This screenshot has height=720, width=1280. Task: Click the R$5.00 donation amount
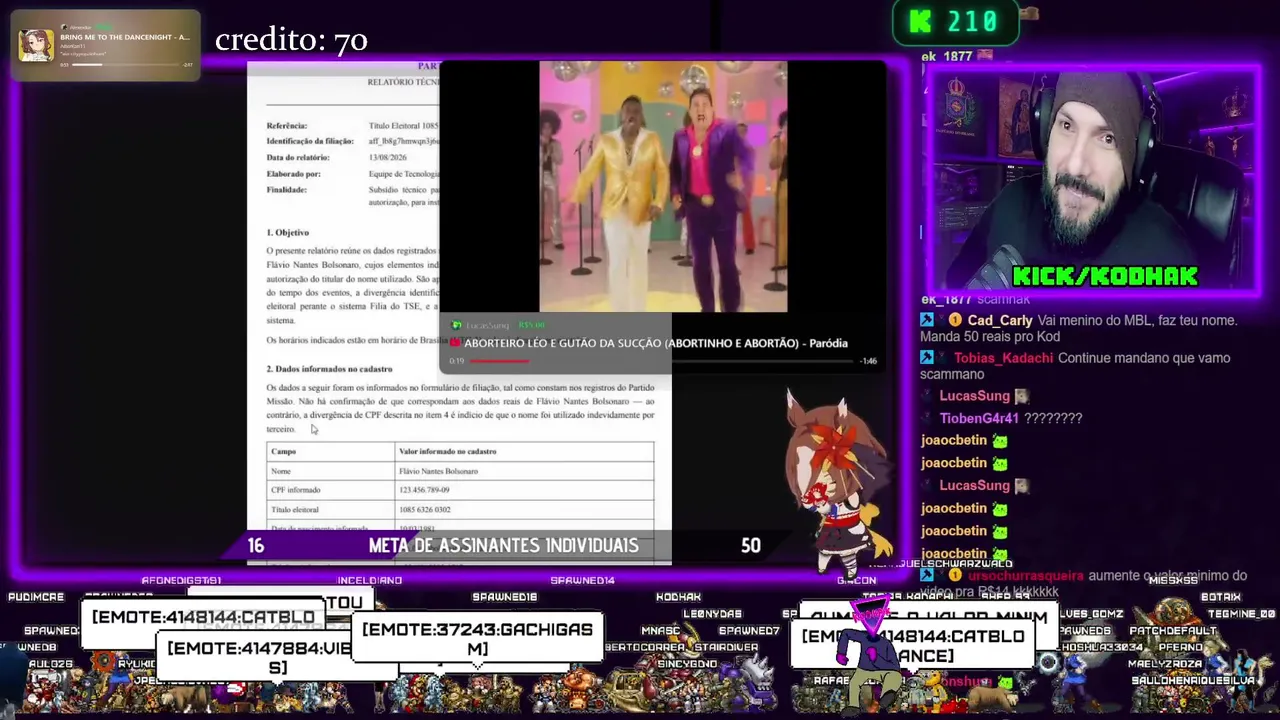click(x=530, y=325)
